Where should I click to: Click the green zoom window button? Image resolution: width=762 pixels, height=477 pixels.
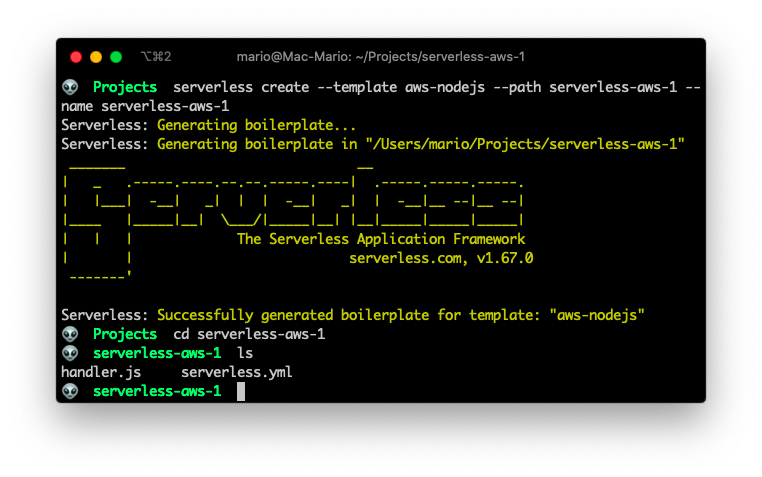tap(116, 57)
